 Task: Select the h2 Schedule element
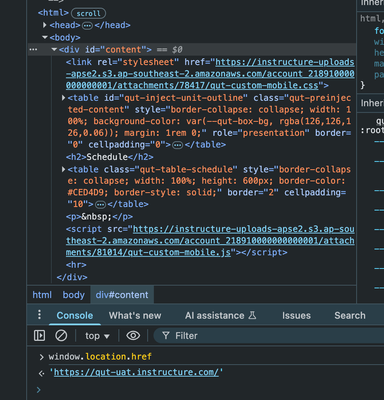[x=110, y=157]
